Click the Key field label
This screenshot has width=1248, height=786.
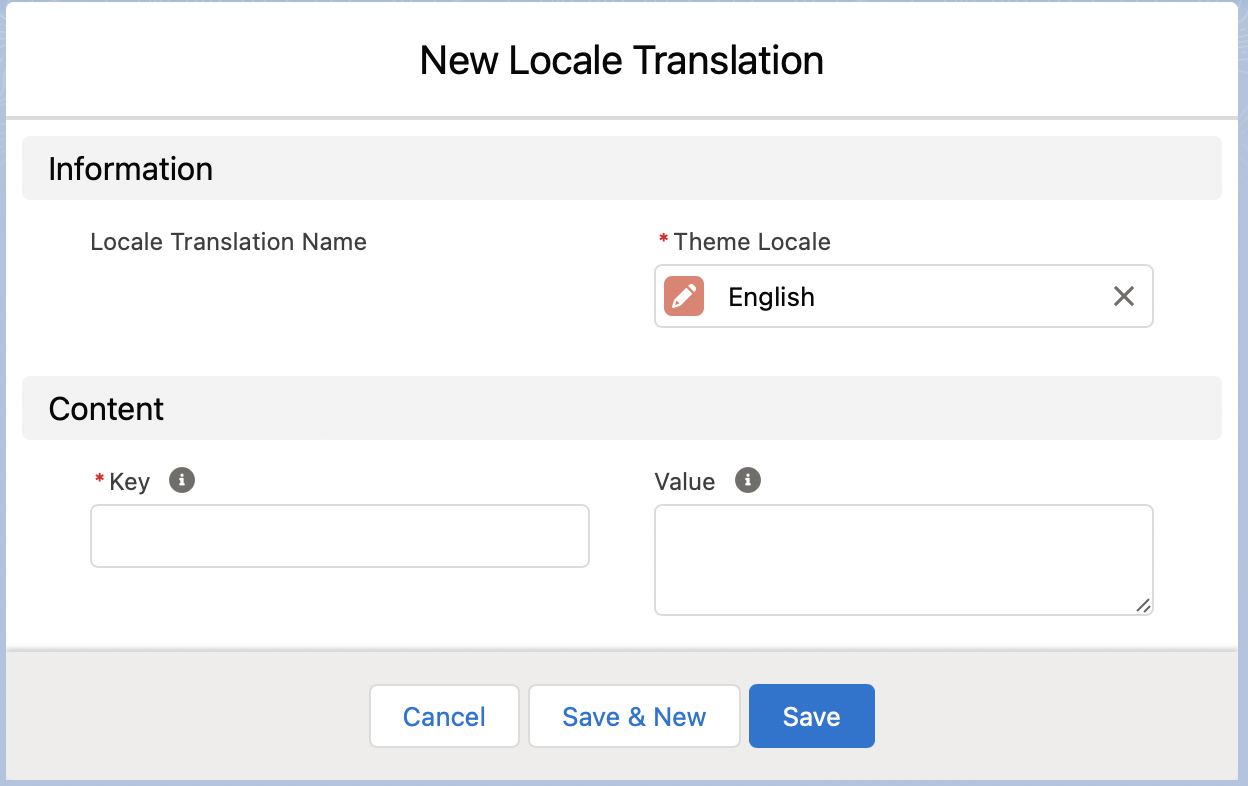point(130,482)
